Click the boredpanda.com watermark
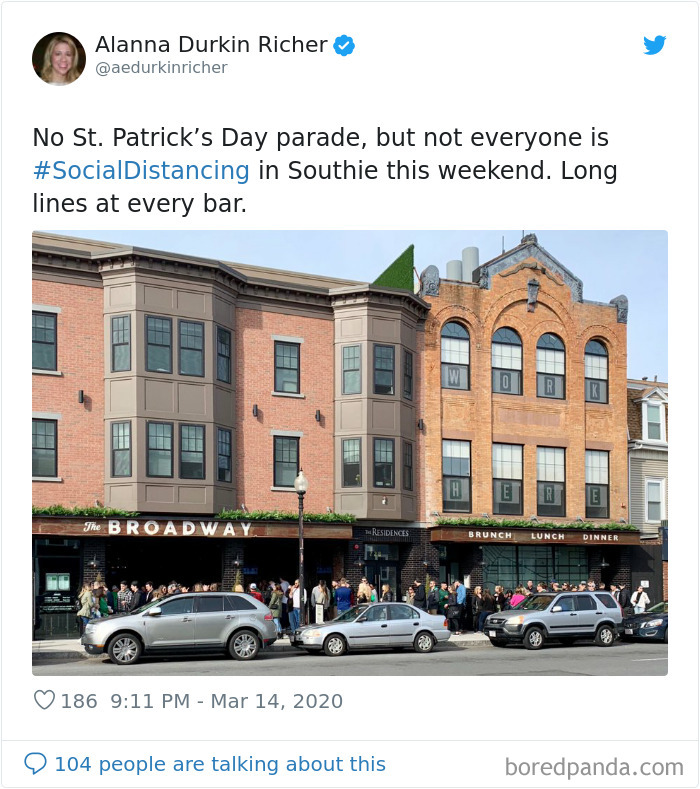 click(594, 767)
